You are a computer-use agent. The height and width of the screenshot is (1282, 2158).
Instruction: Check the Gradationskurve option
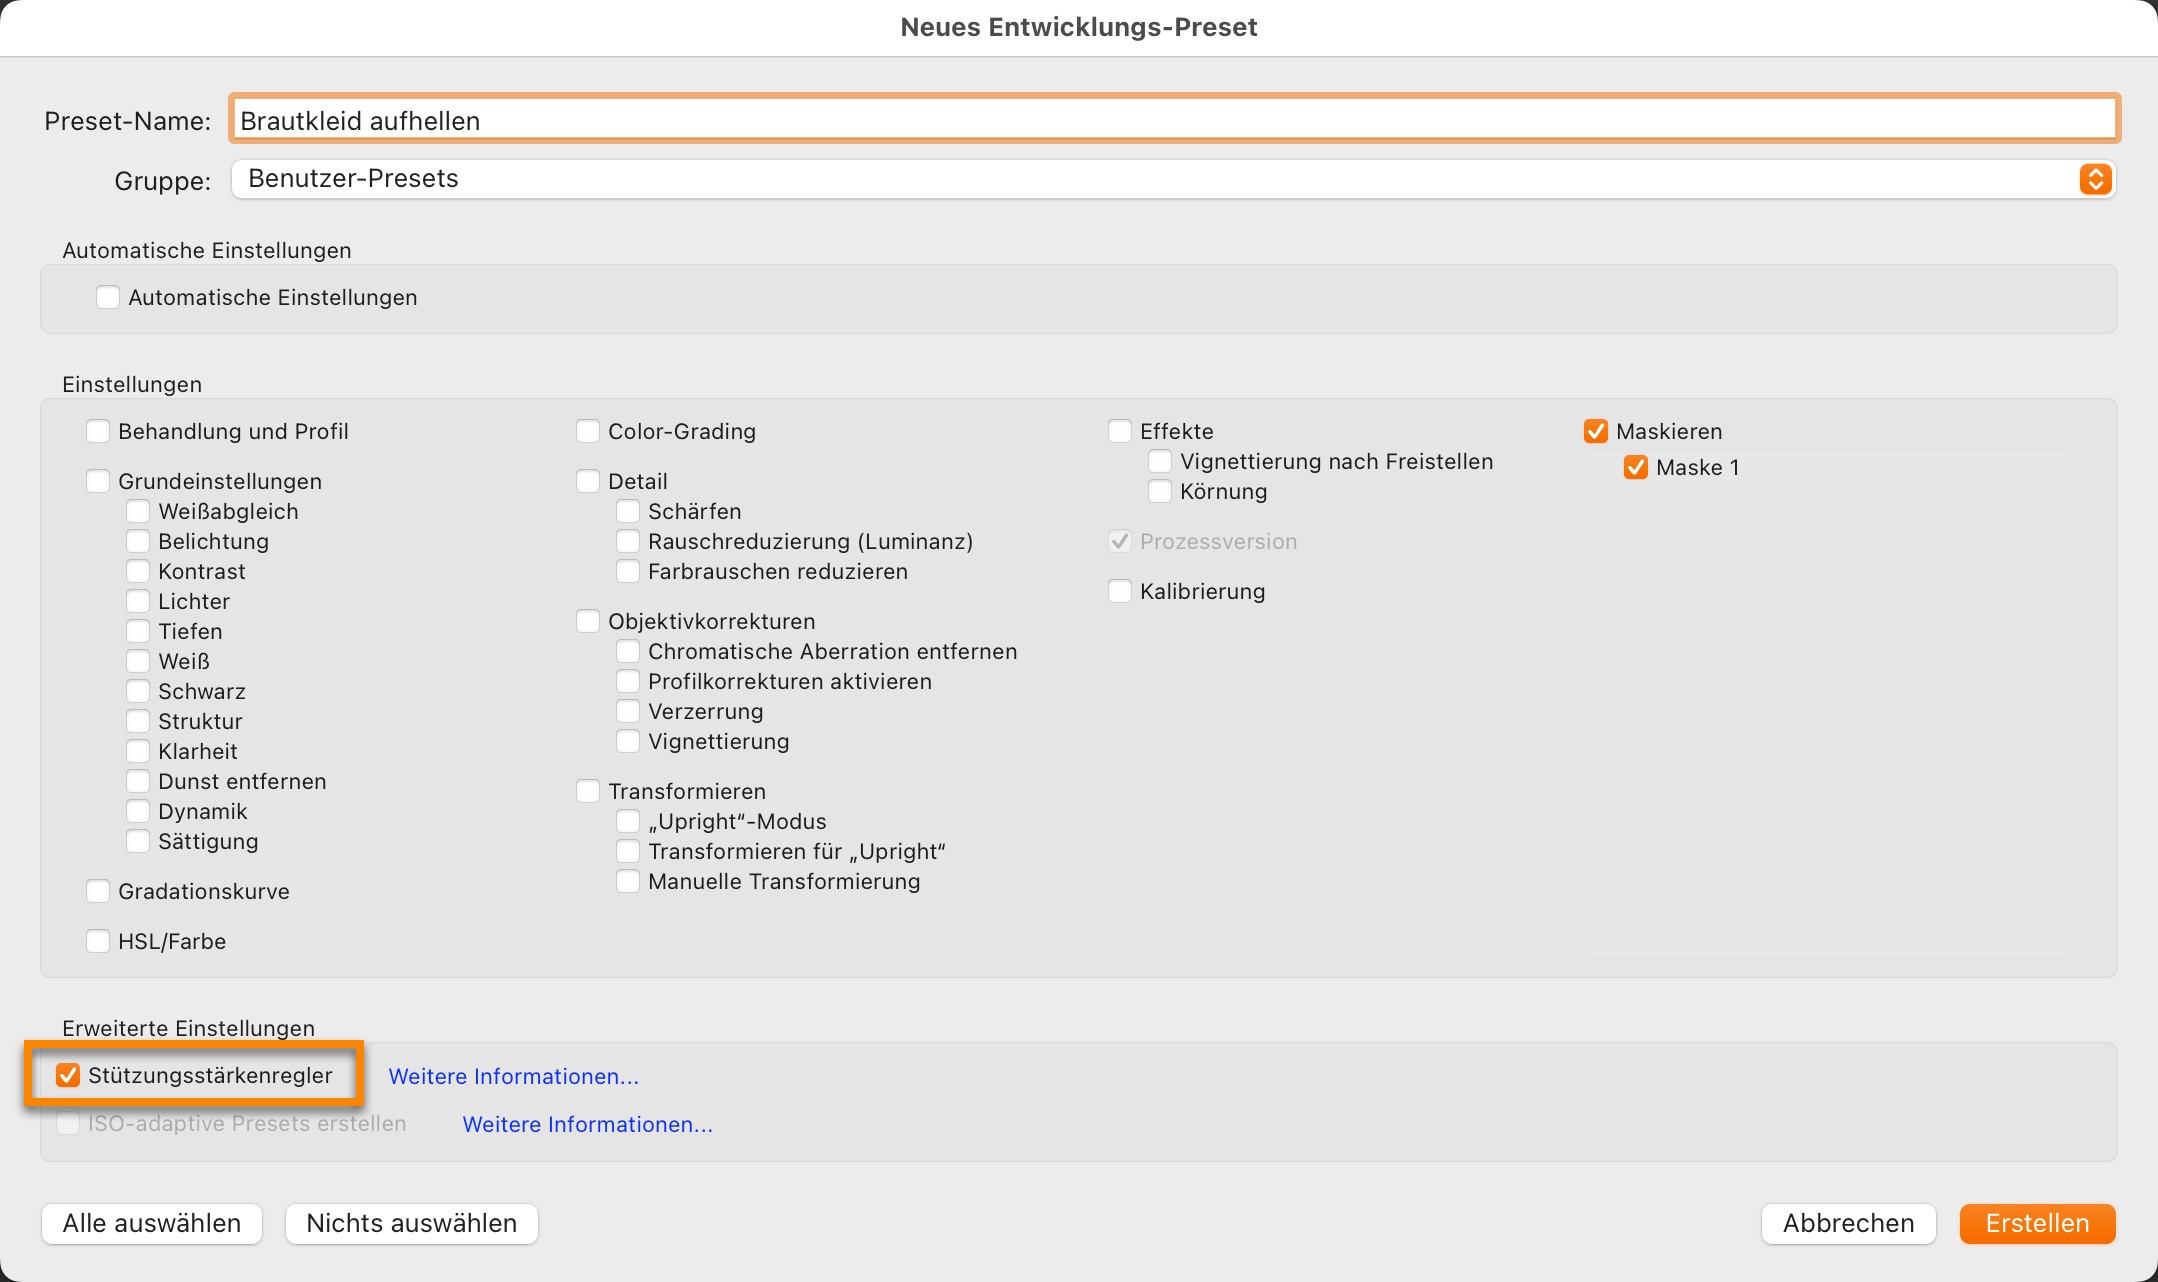(98, 891)
